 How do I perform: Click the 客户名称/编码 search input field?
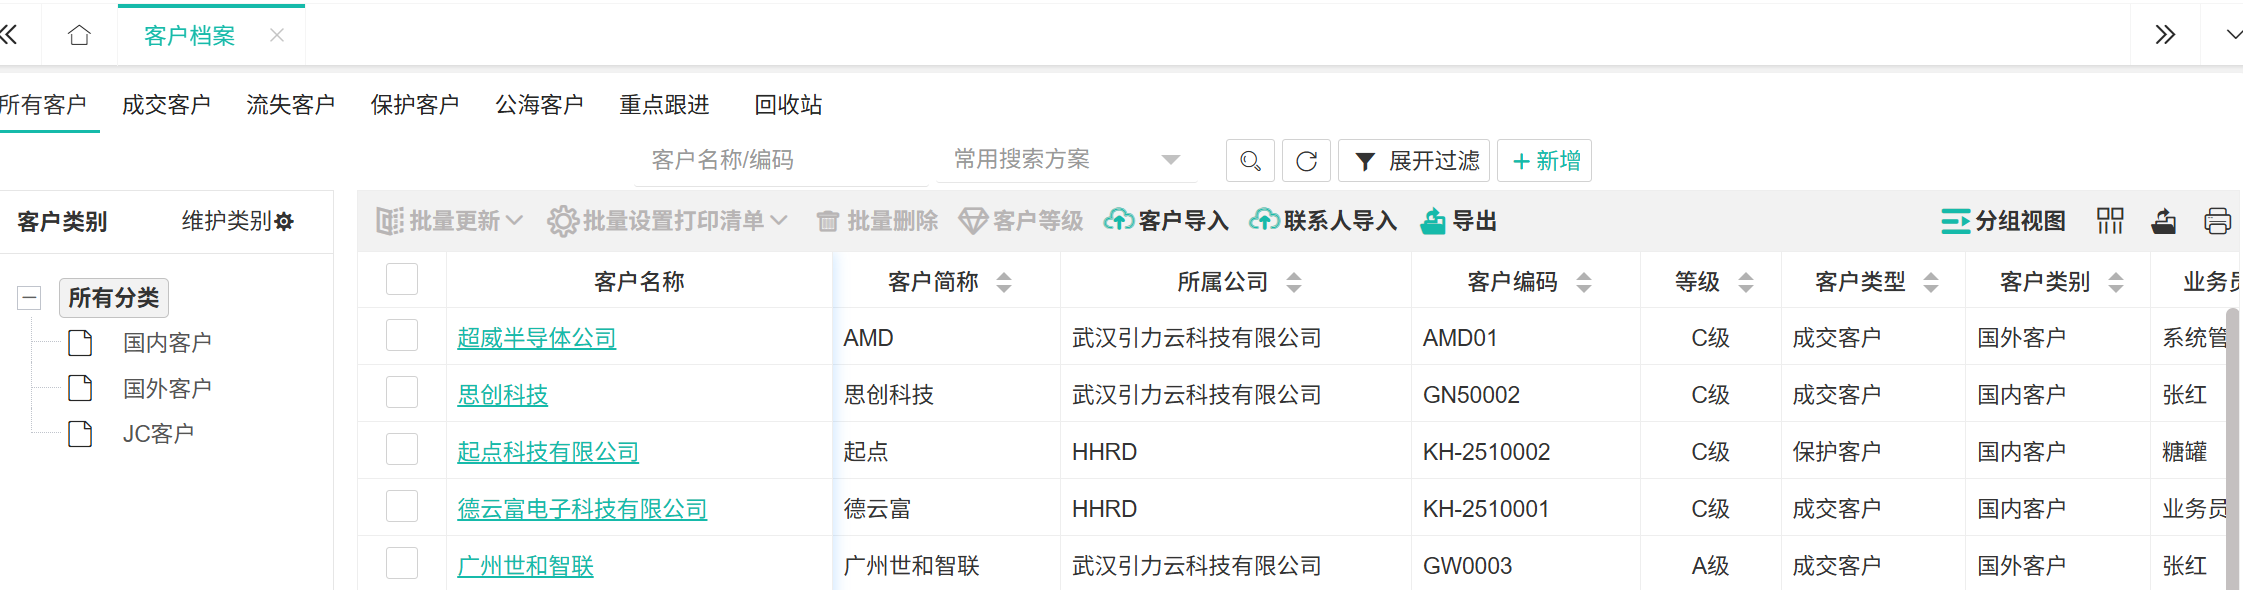780,160
